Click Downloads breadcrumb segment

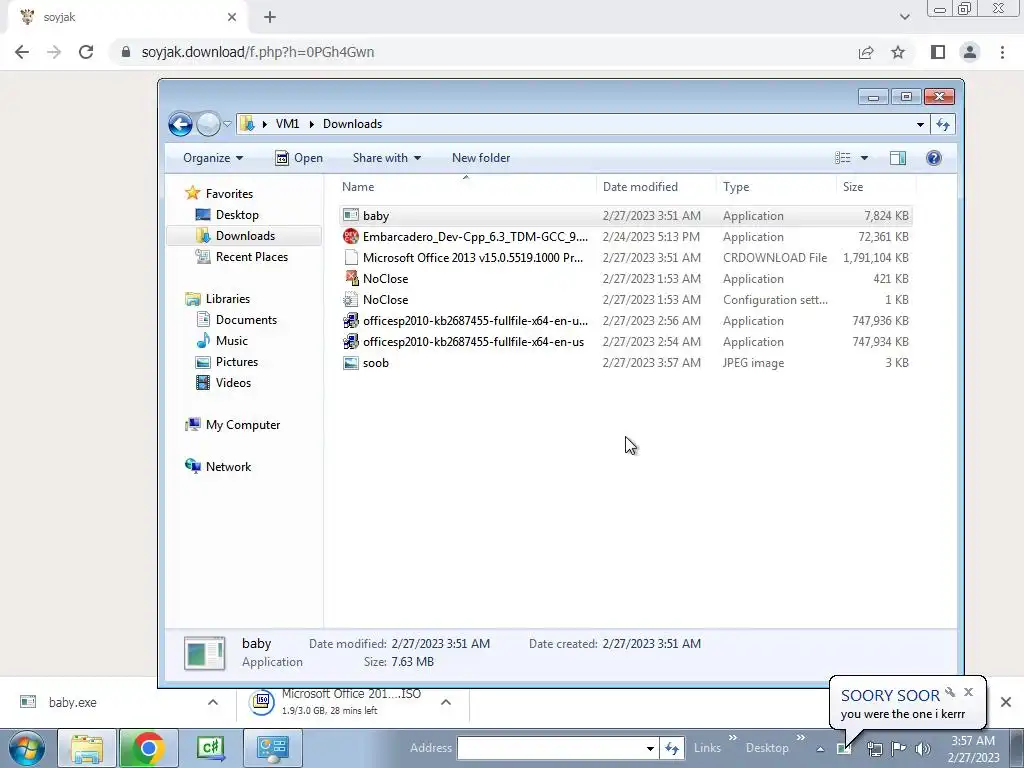352,124
